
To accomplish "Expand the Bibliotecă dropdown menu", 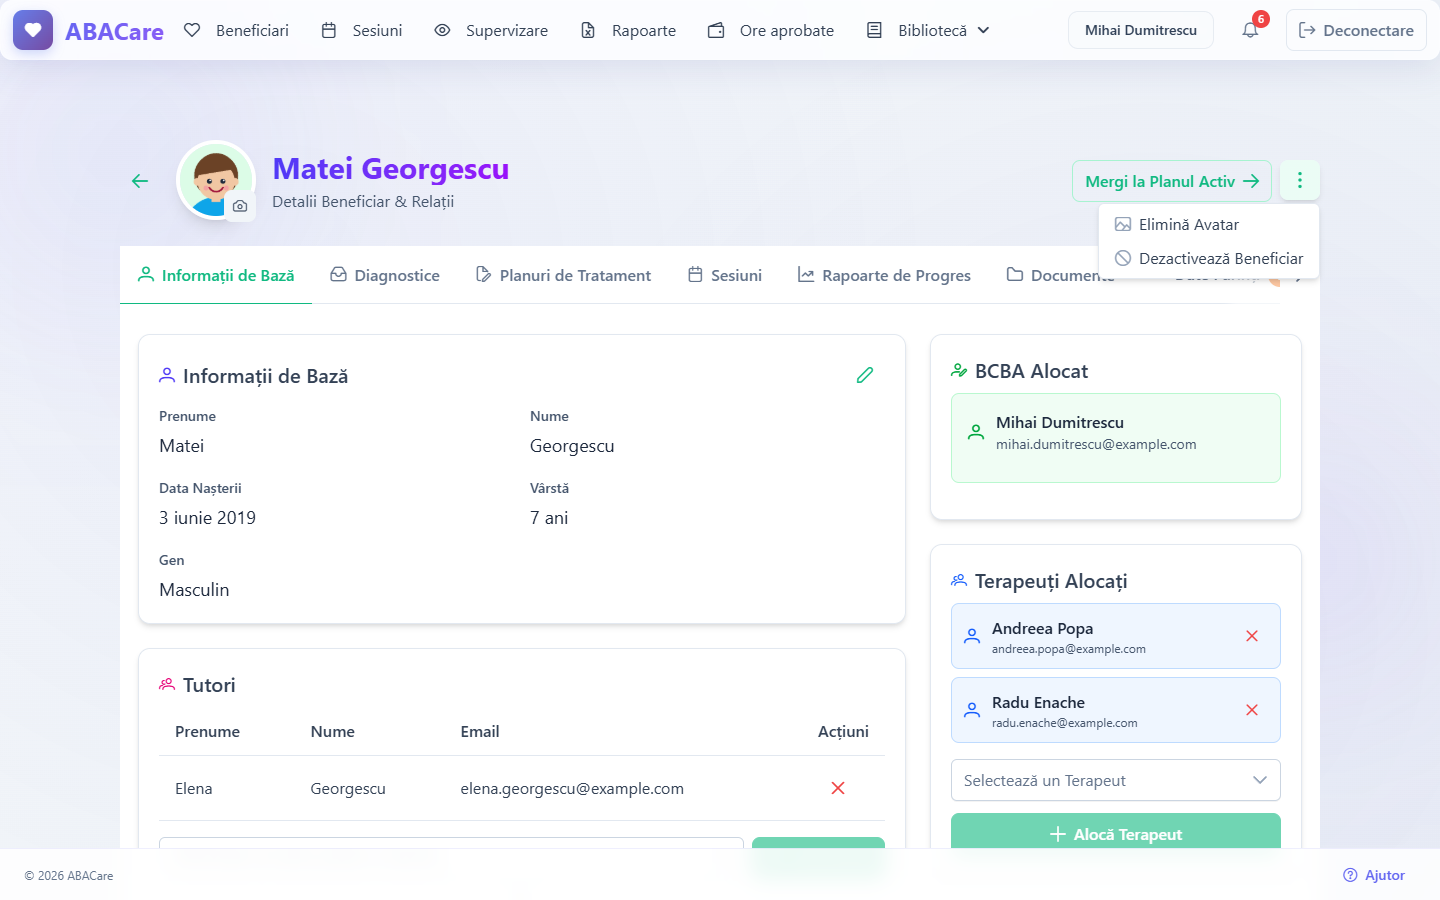I will 928,30.
